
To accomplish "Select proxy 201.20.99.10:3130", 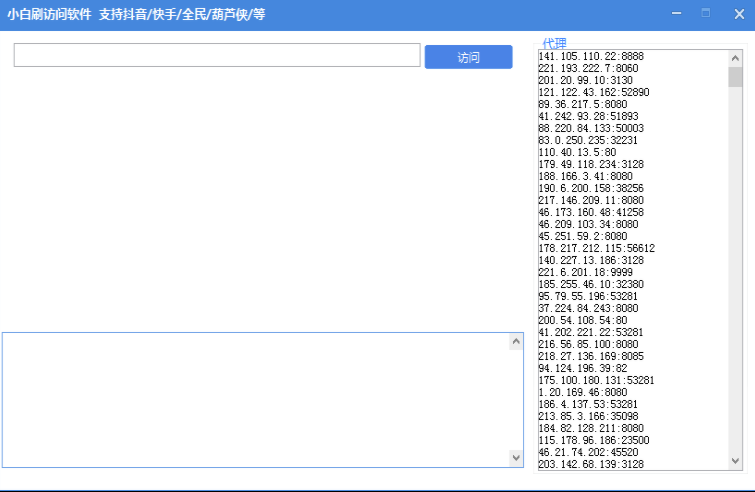I will coord(586,80).
